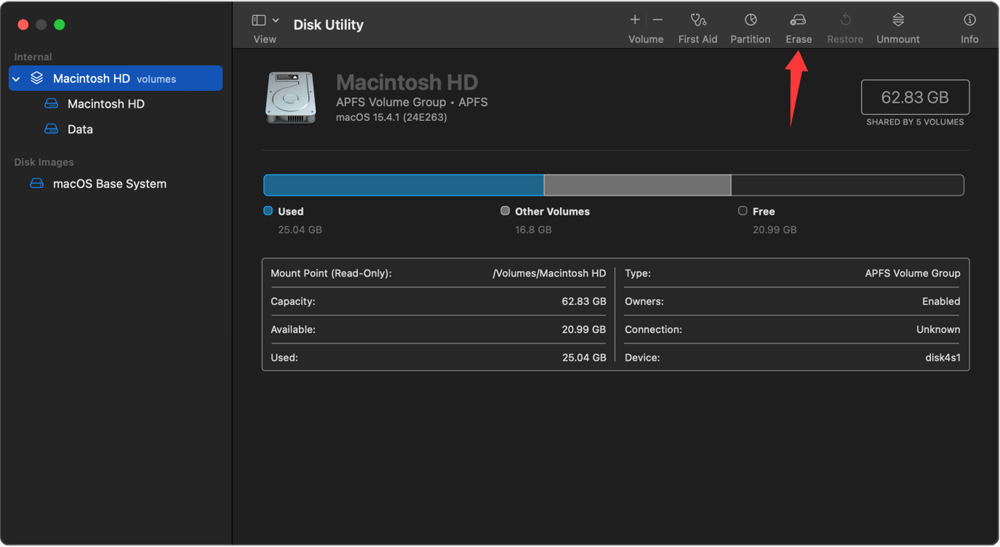Click the Disk Utility window title
The image size is (1000, 547).
328,25
